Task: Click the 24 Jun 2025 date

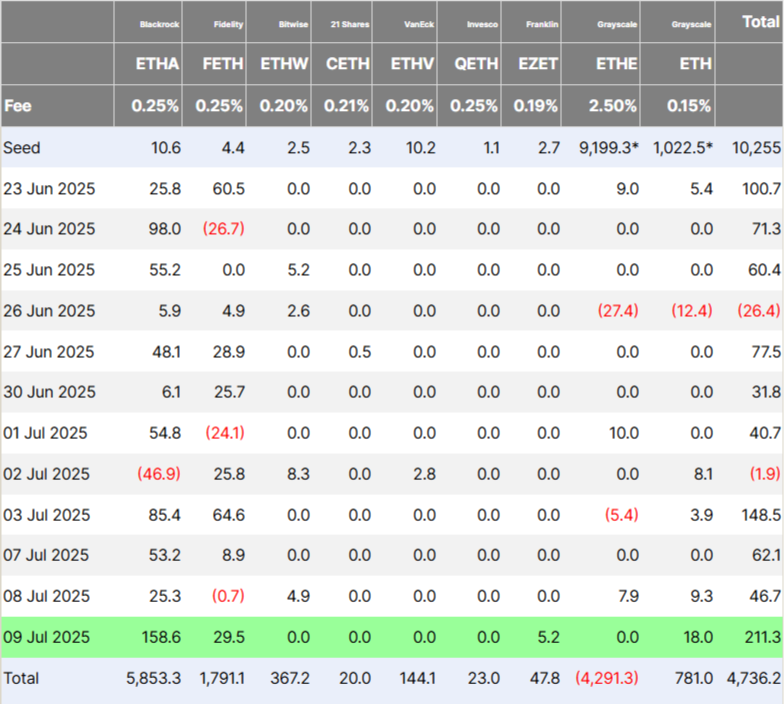Action: [49, 229]
